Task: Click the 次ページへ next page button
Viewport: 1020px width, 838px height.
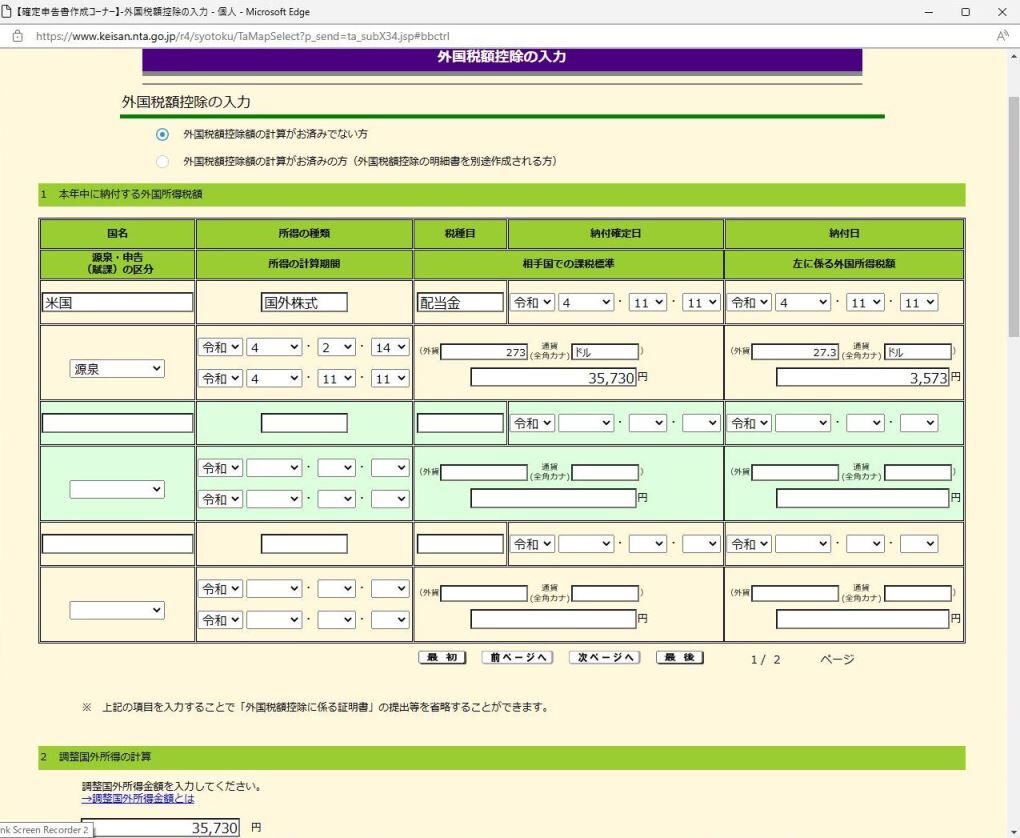Action: point(605,658)
